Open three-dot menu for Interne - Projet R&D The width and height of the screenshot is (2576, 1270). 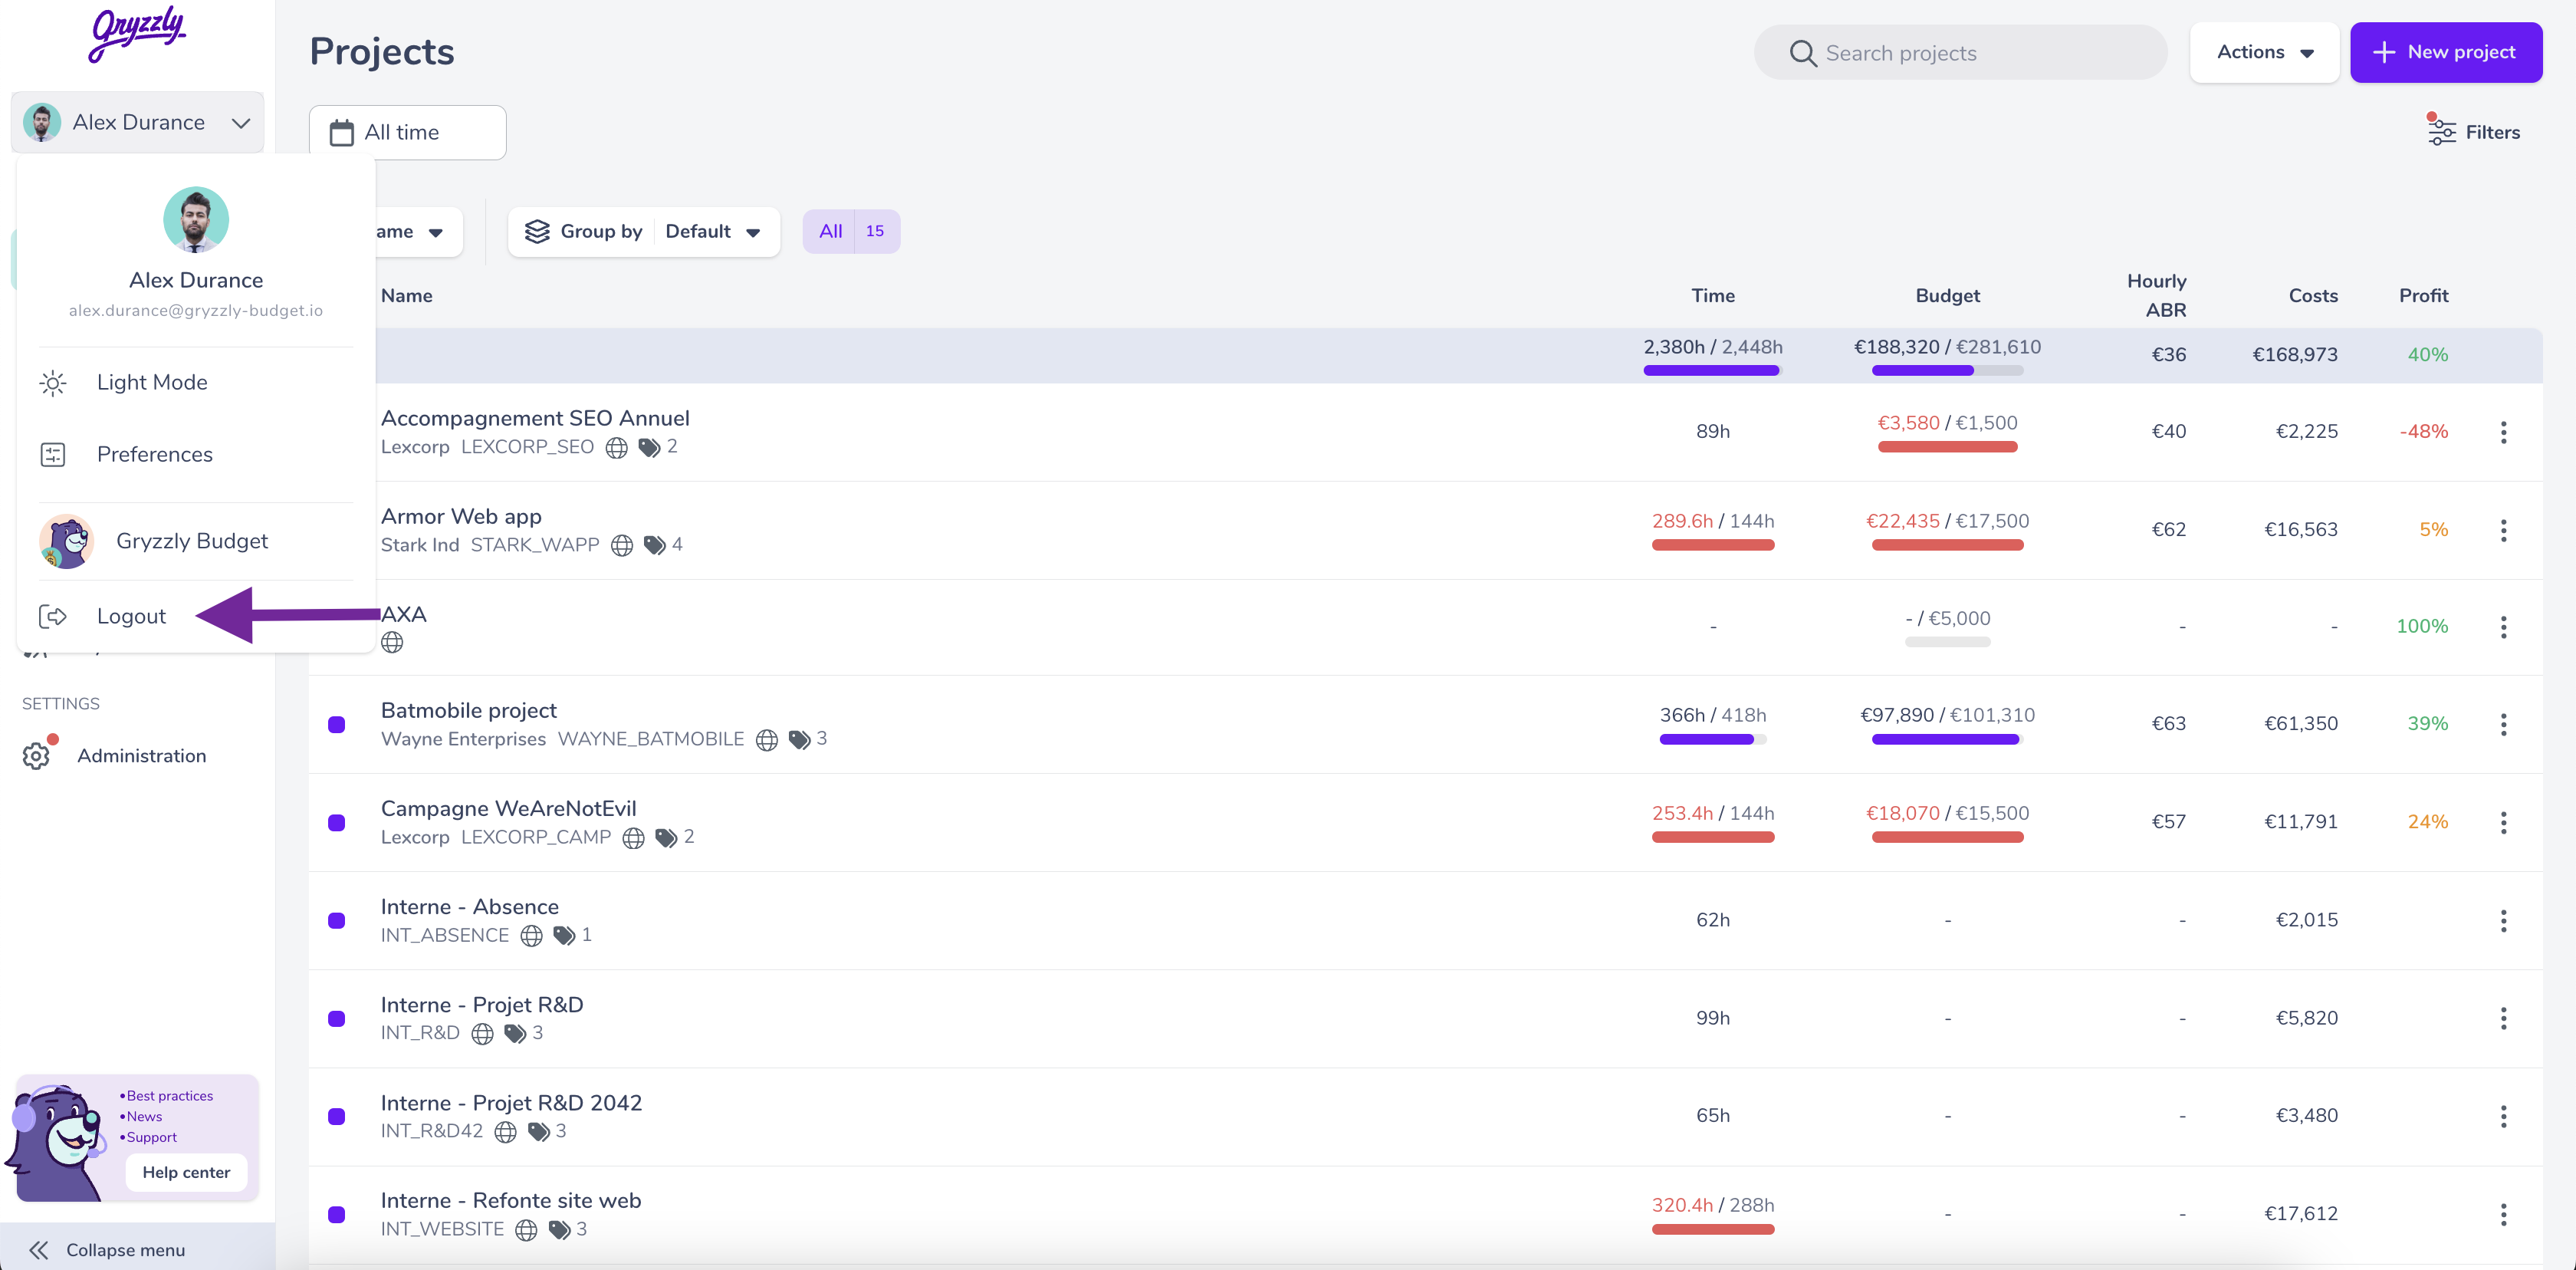[2503, 1018]
